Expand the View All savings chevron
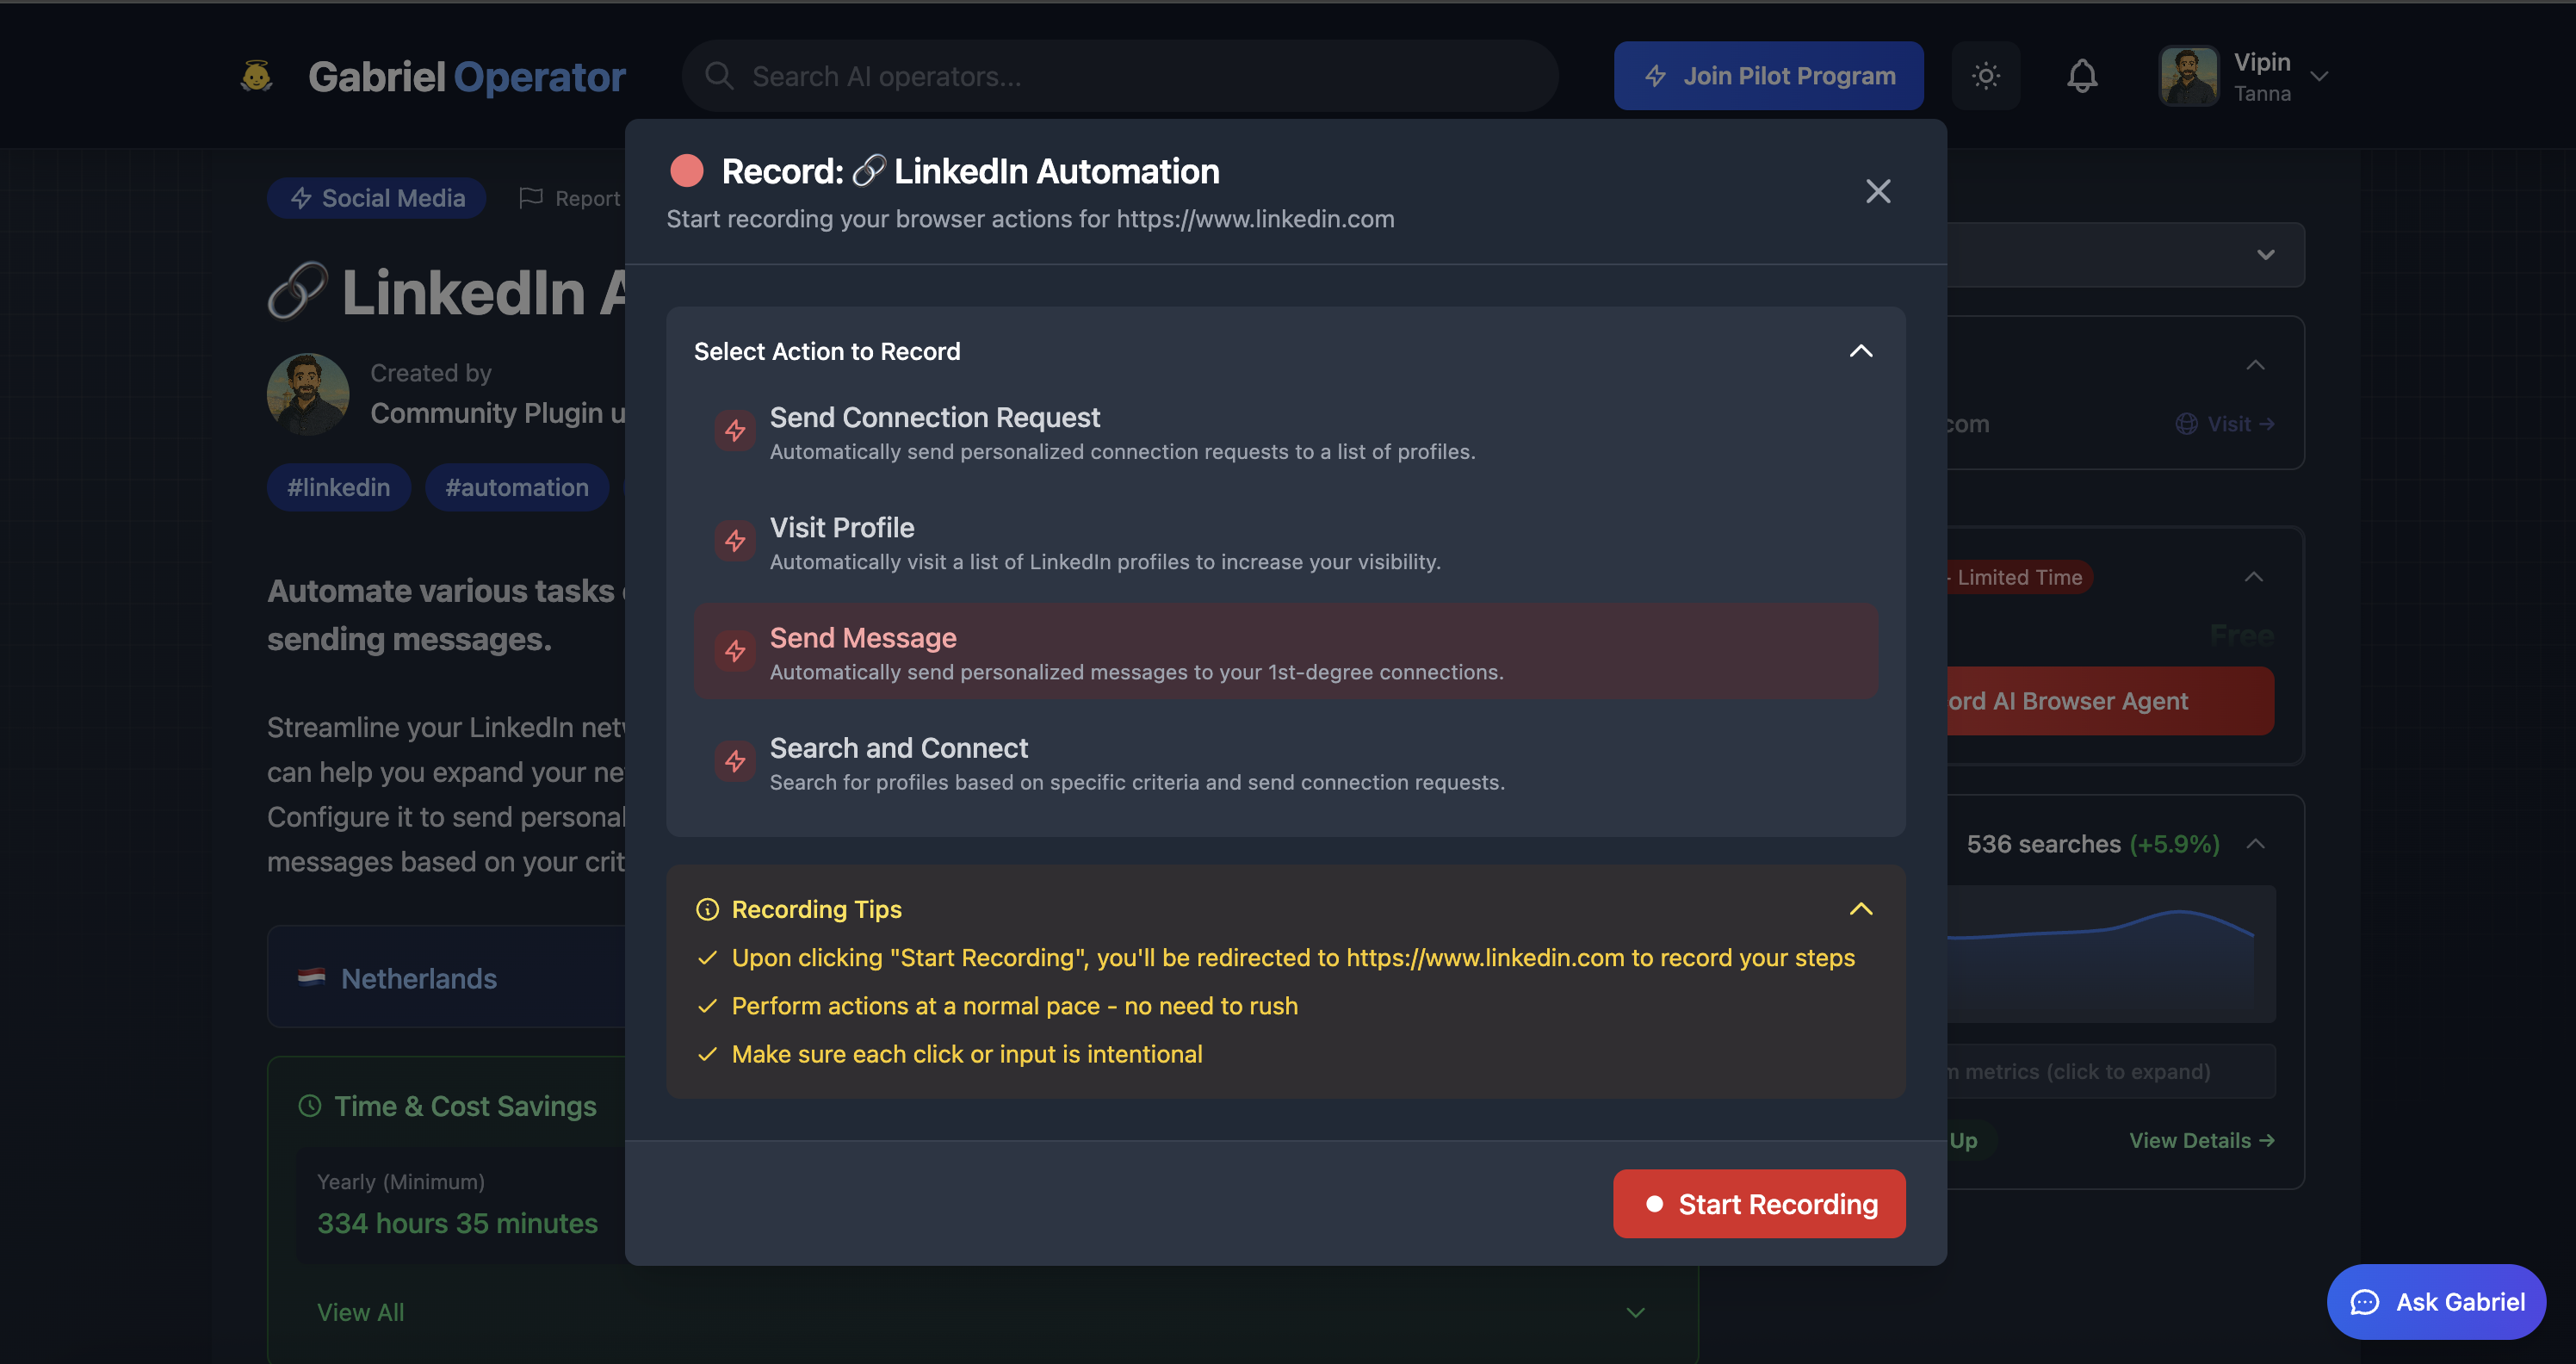2576x1364 pixels. (x=1635, y=1312)
